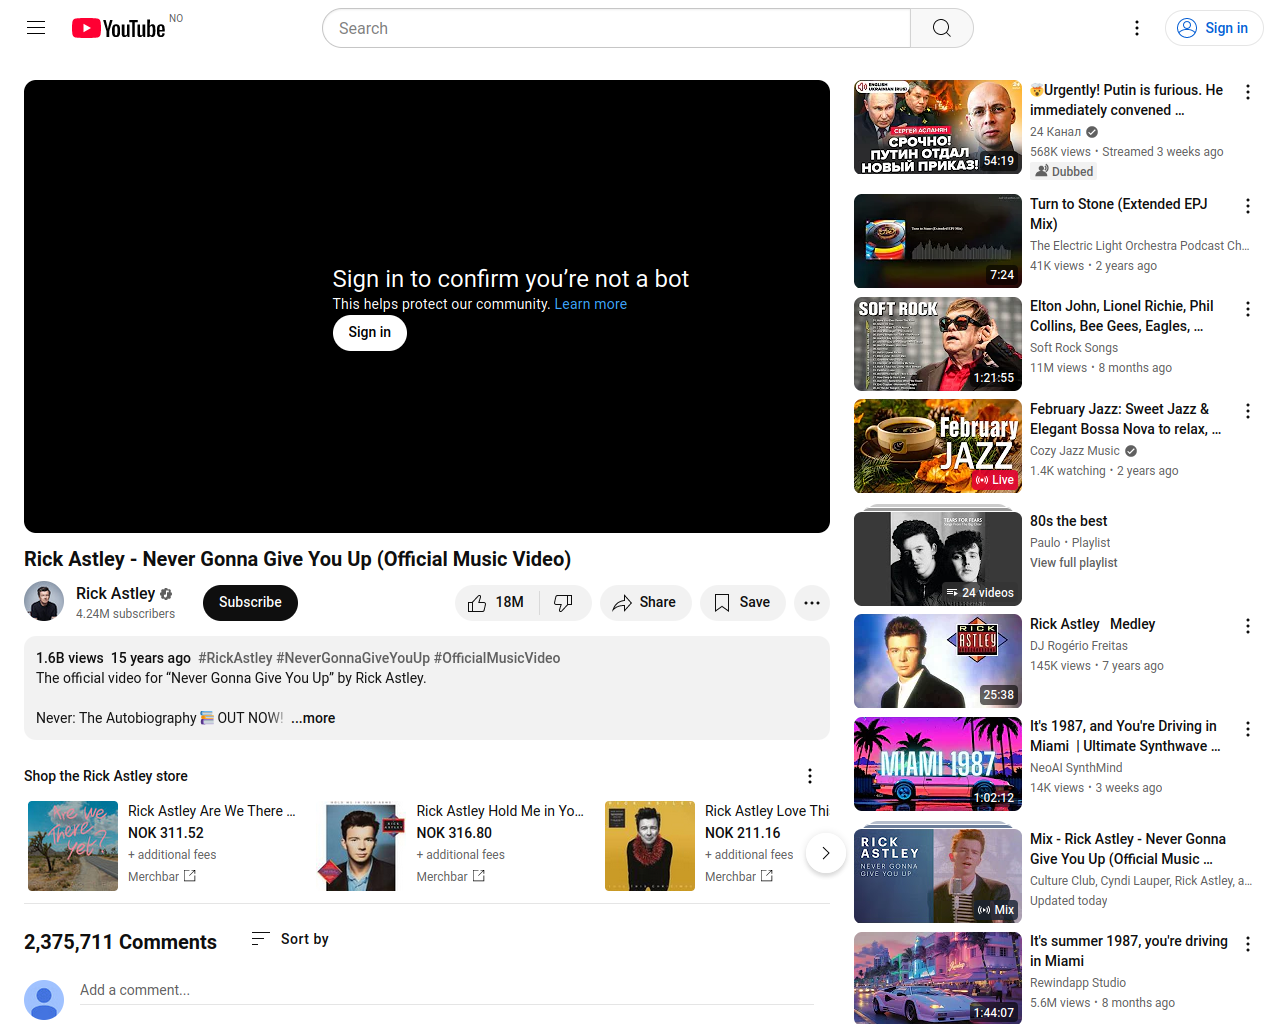
Task: Open options for Rick Astley Medley video
Action: coord(1248,626)
